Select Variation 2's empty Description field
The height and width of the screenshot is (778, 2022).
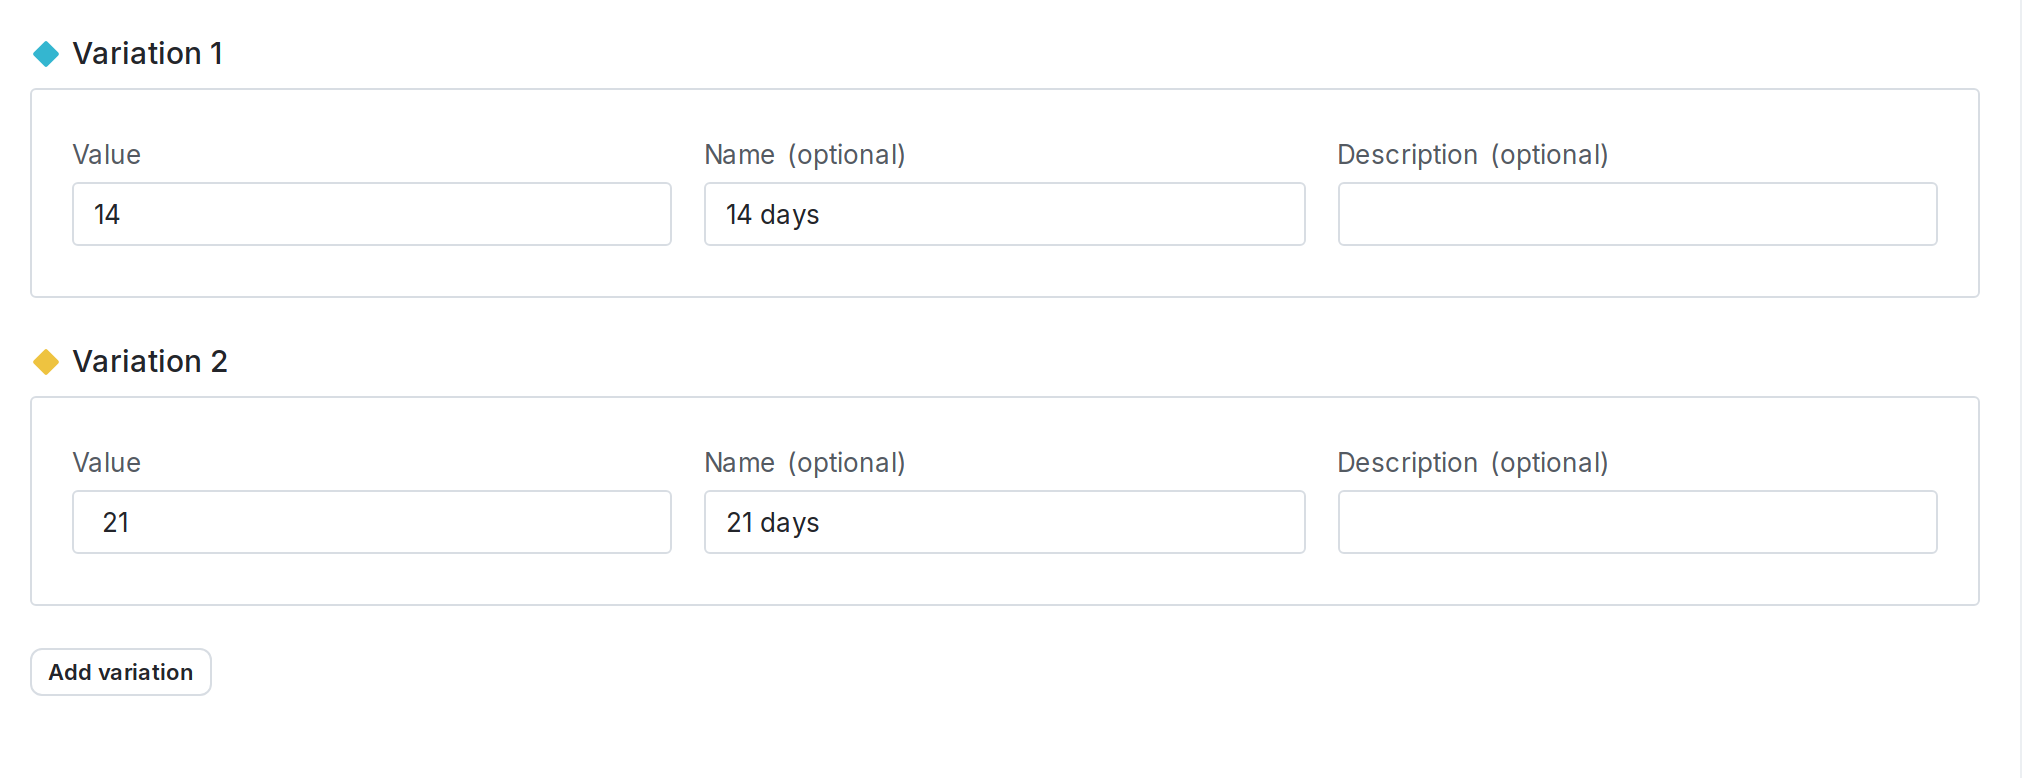(1637, 522)
